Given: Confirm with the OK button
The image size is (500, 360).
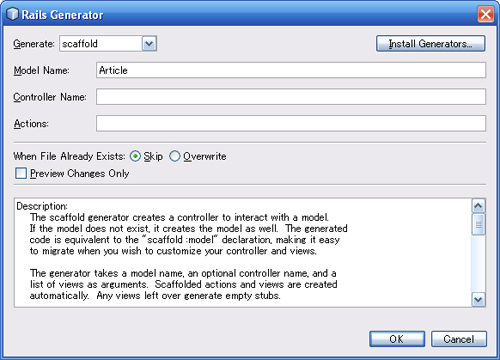Looking at the screenshot, I should click(x=397, y=339).
